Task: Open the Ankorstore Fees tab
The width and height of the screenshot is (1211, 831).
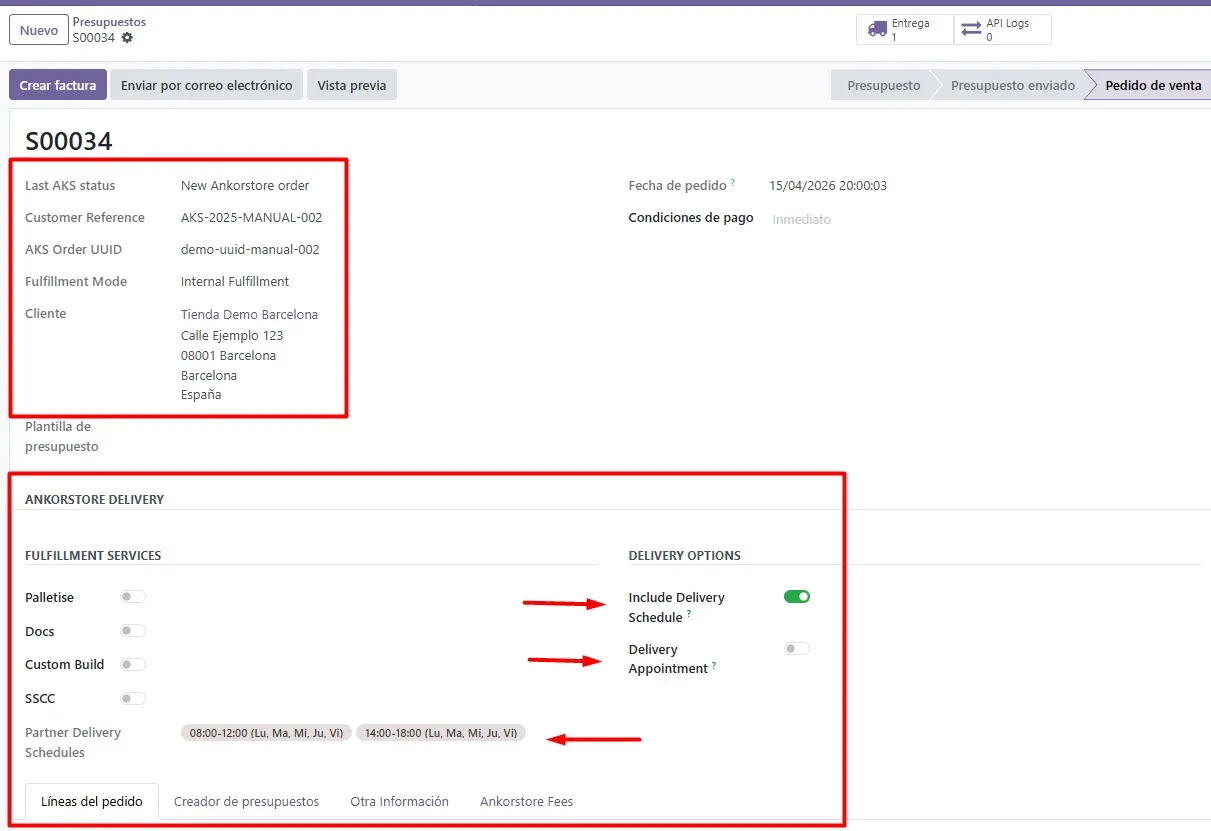Action: click(526, 802)
